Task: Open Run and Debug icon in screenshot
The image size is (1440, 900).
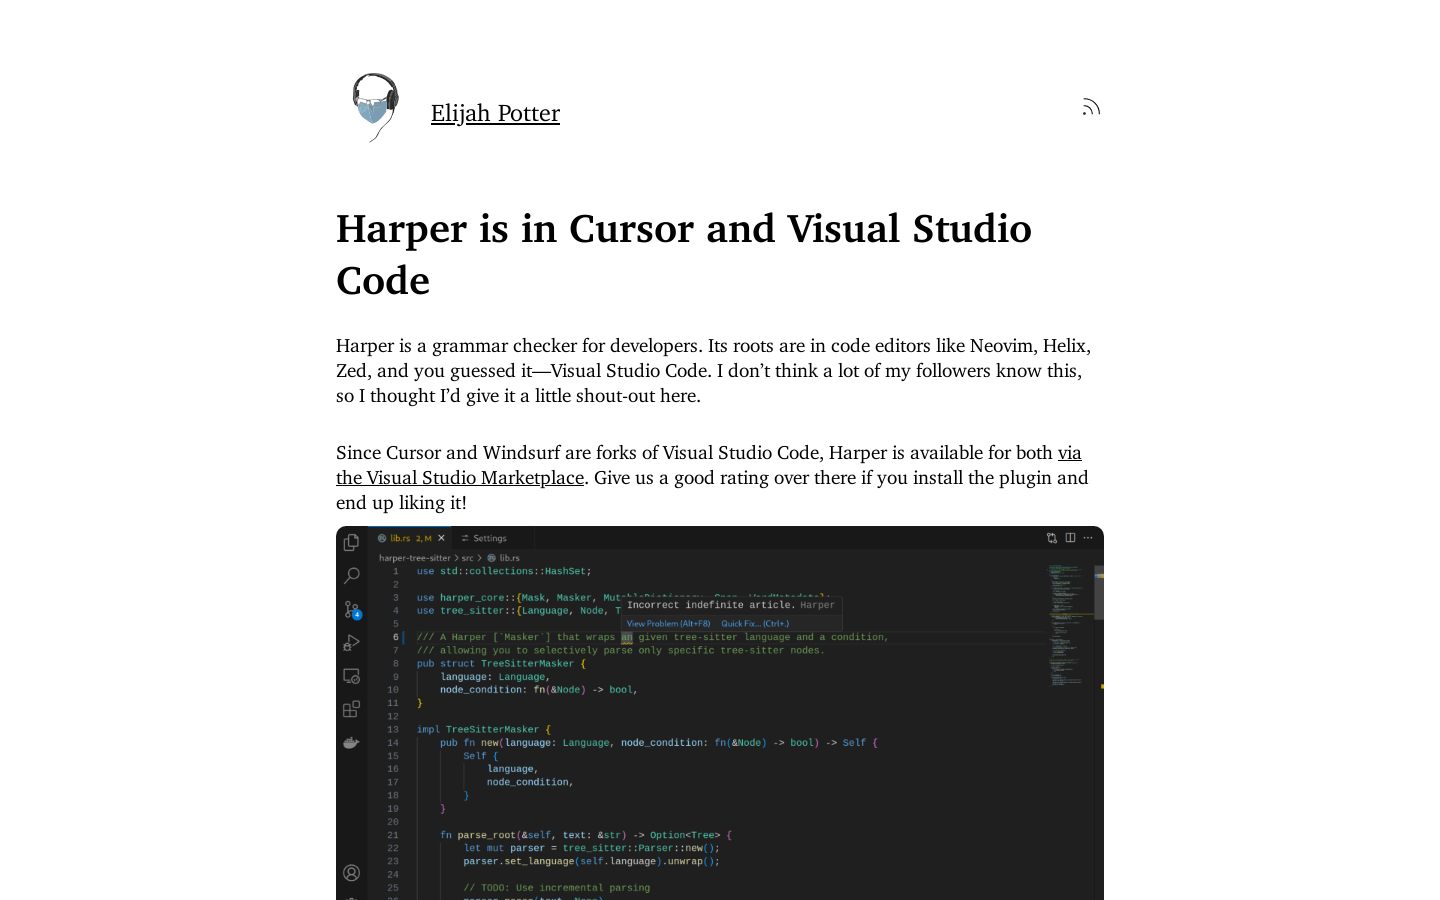Action: 351,643
